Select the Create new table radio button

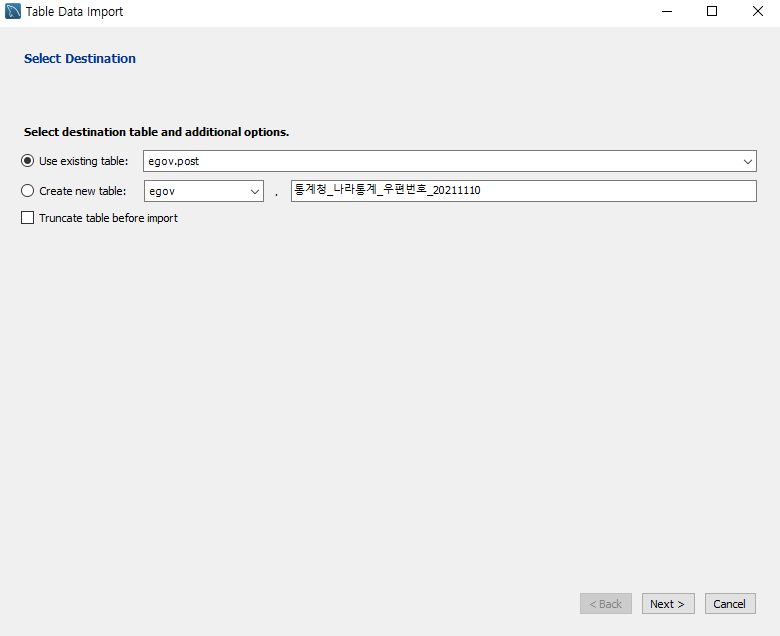(27, 191)
